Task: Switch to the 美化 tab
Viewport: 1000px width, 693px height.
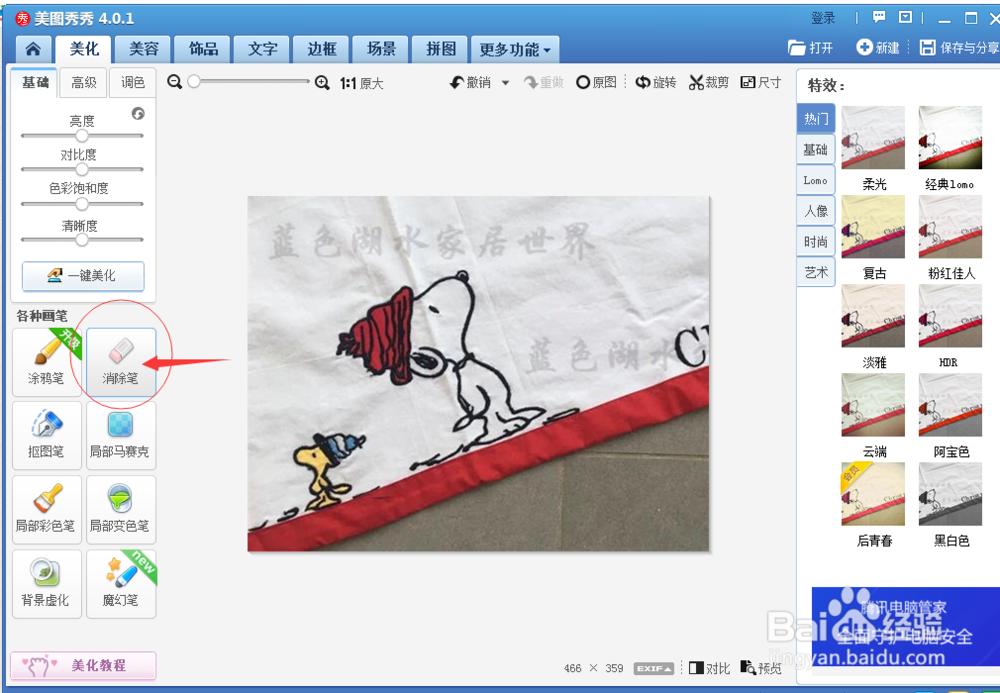Action: 84,49
